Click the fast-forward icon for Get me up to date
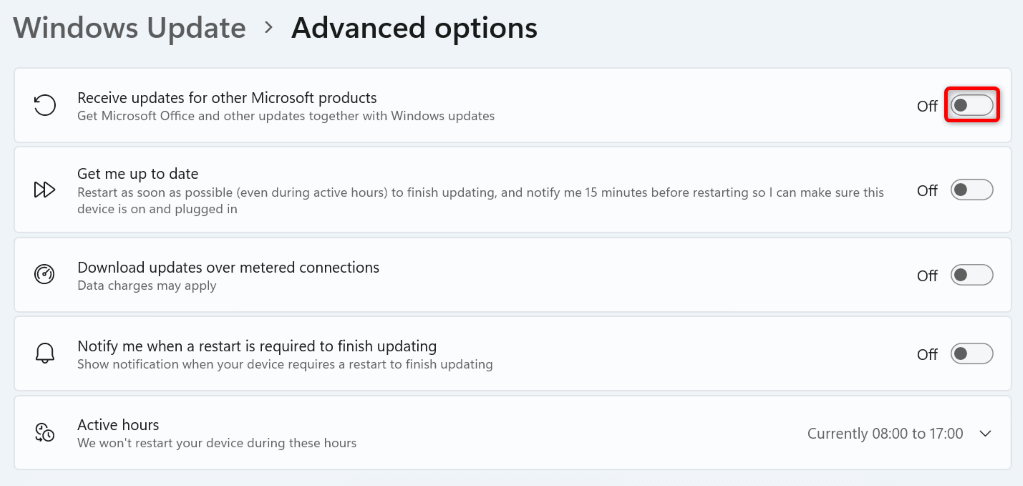Viewport: 1023px width, 486px height. tap(44, 190)
